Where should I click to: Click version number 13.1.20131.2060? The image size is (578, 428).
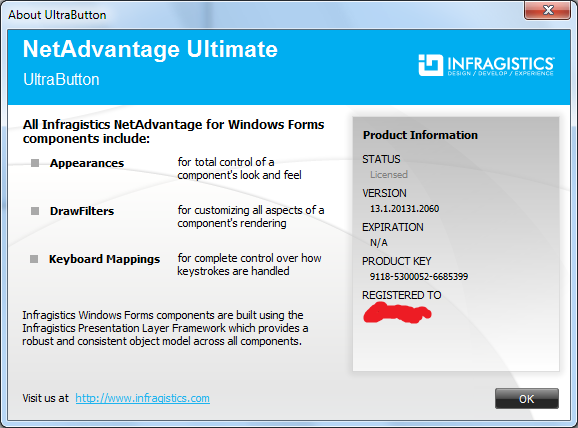404,209
